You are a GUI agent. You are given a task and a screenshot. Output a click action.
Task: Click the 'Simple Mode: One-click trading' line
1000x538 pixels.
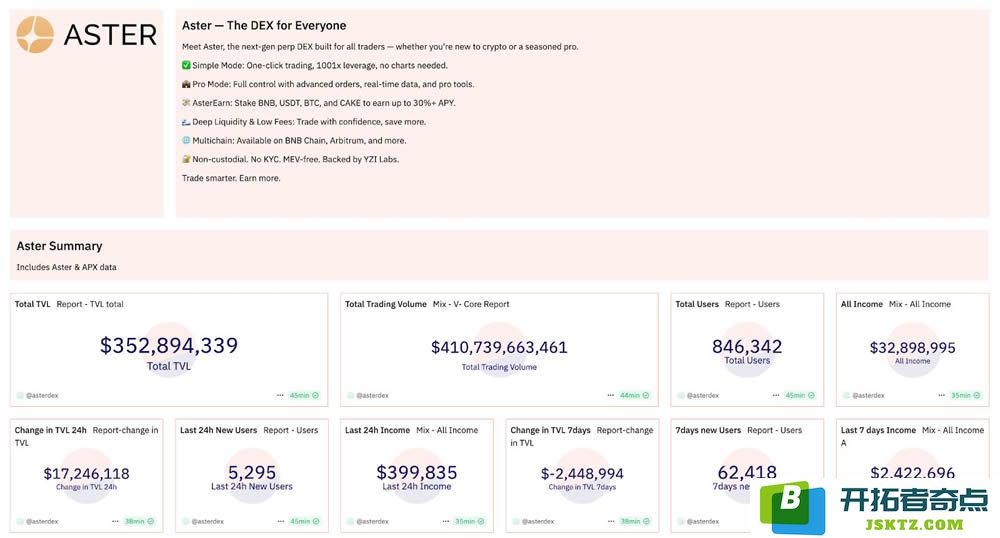(315, 65)
